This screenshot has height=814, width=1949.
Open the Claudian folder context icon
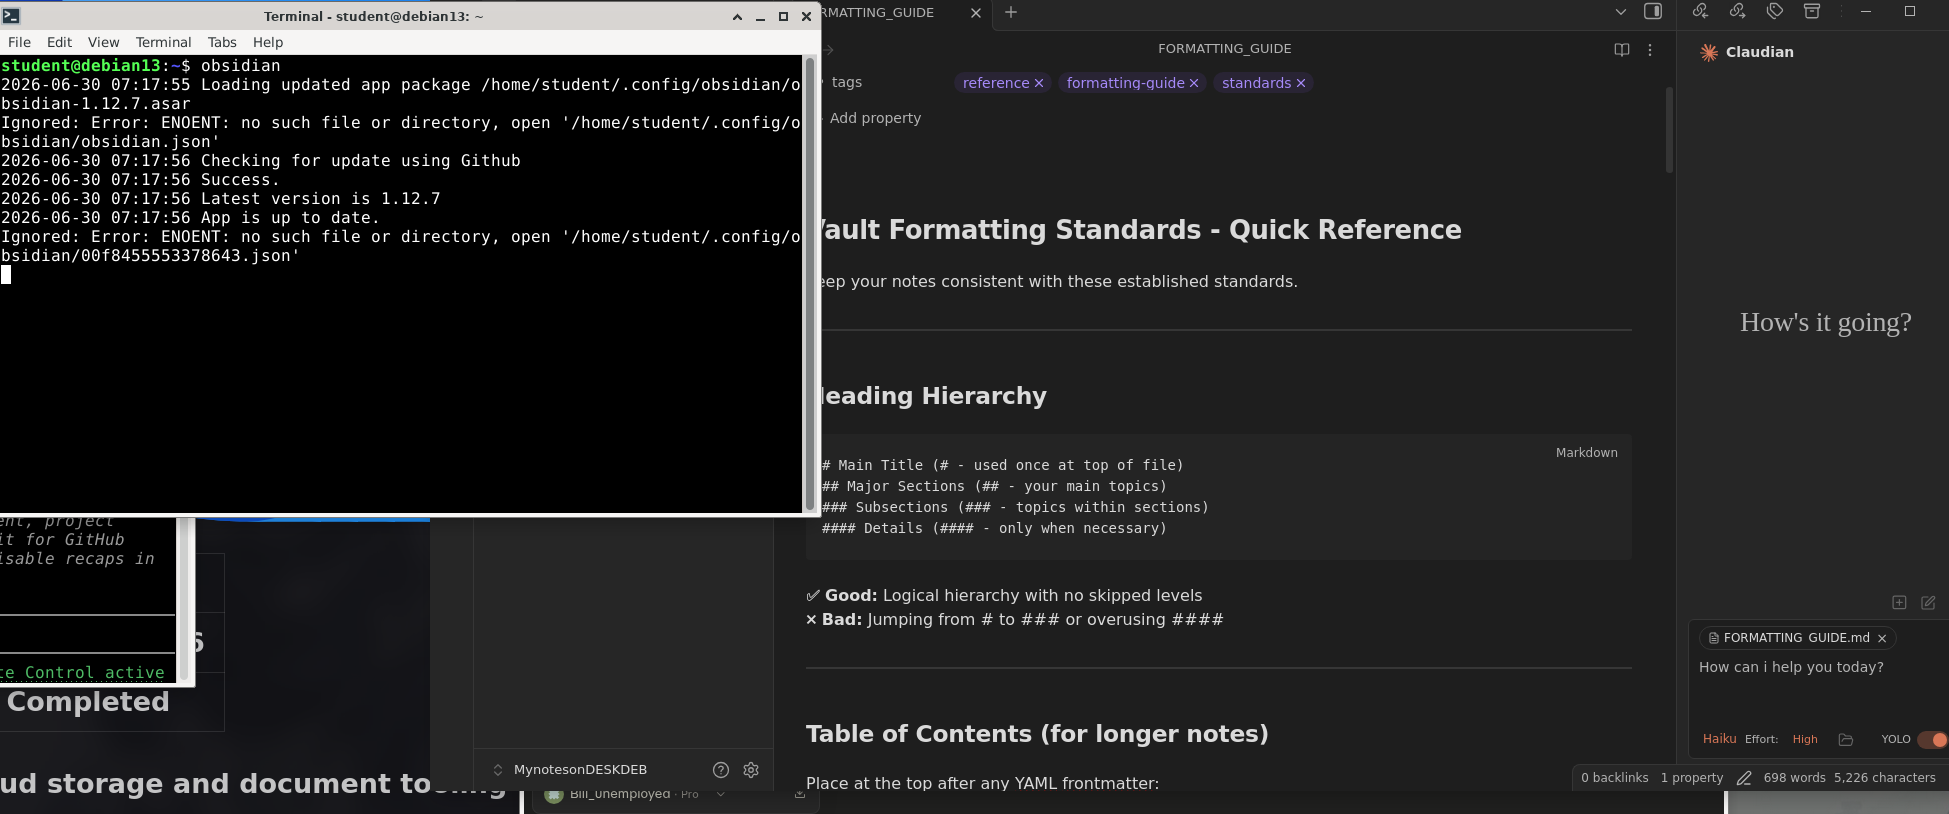coord(1846,739)
